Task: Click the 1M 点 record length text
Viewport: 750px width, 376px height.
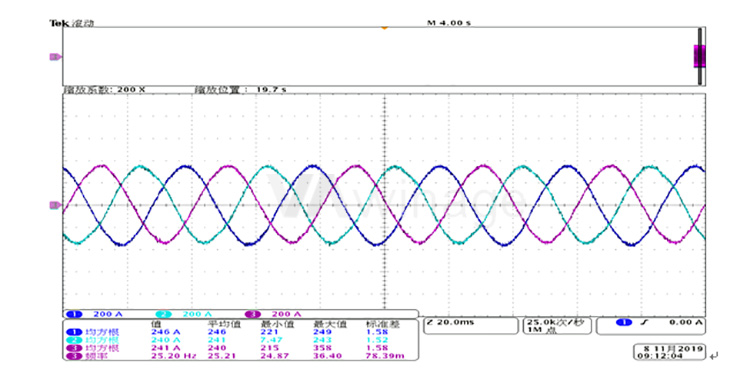Action: [541, 330]
